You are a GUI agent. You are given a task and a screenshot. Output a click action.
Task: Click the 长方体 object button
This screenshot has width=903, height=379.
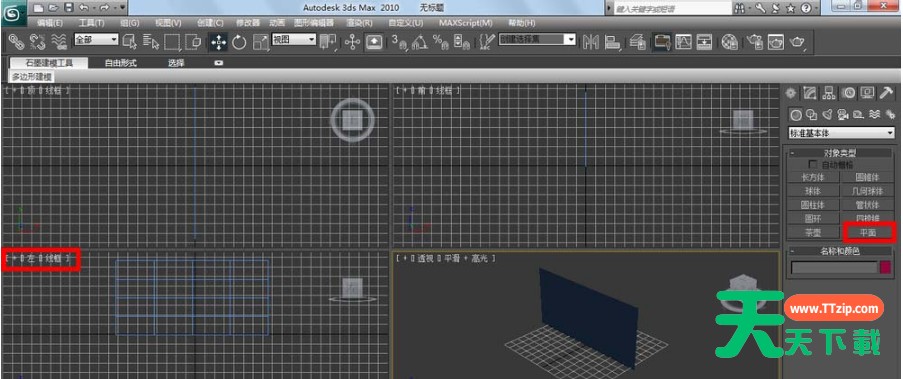click(x=812, y=177)
